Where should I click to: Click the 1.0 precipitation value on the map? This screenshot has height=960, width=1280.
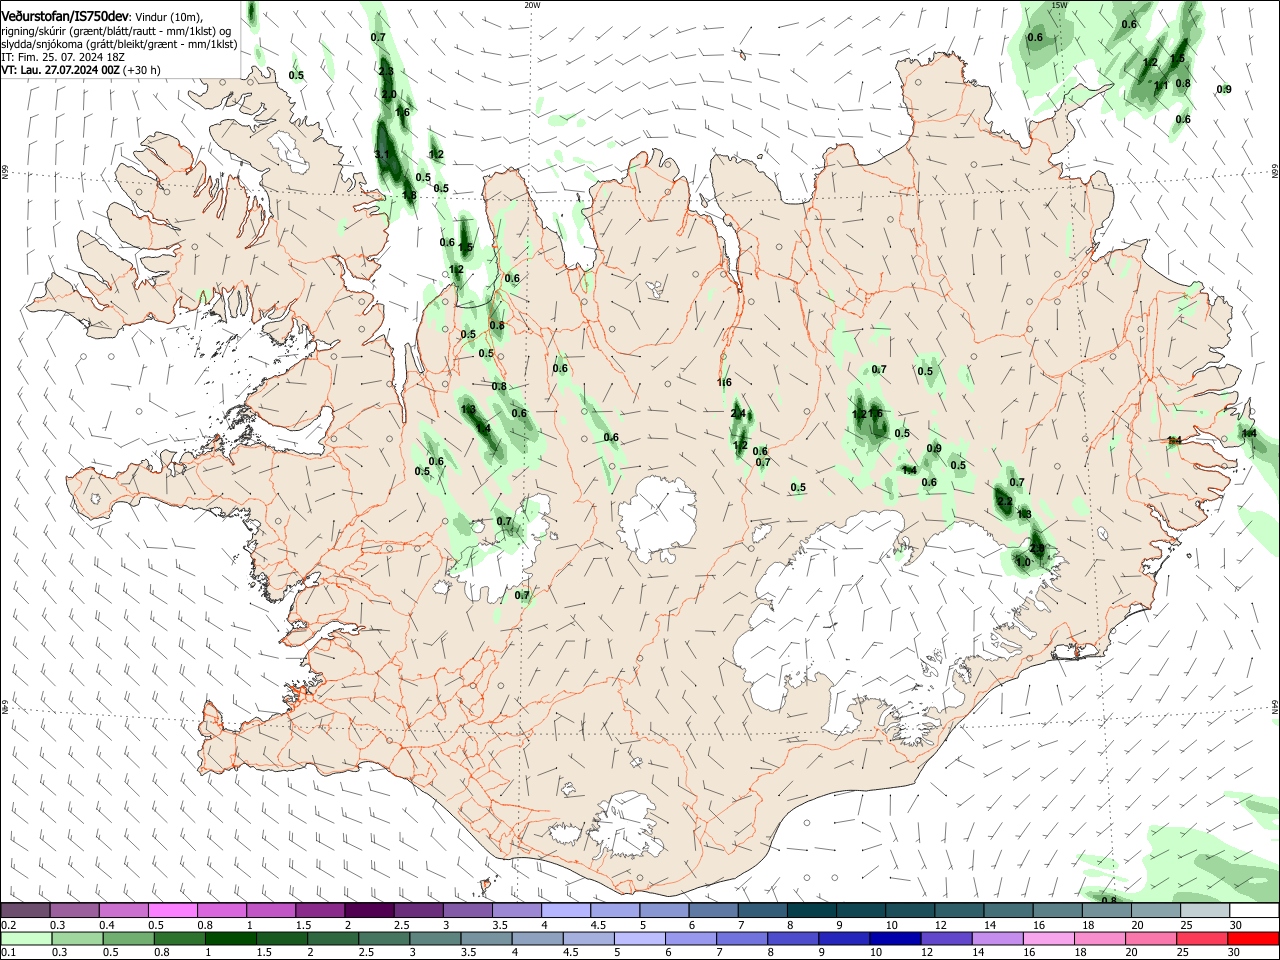point(1022,562)
